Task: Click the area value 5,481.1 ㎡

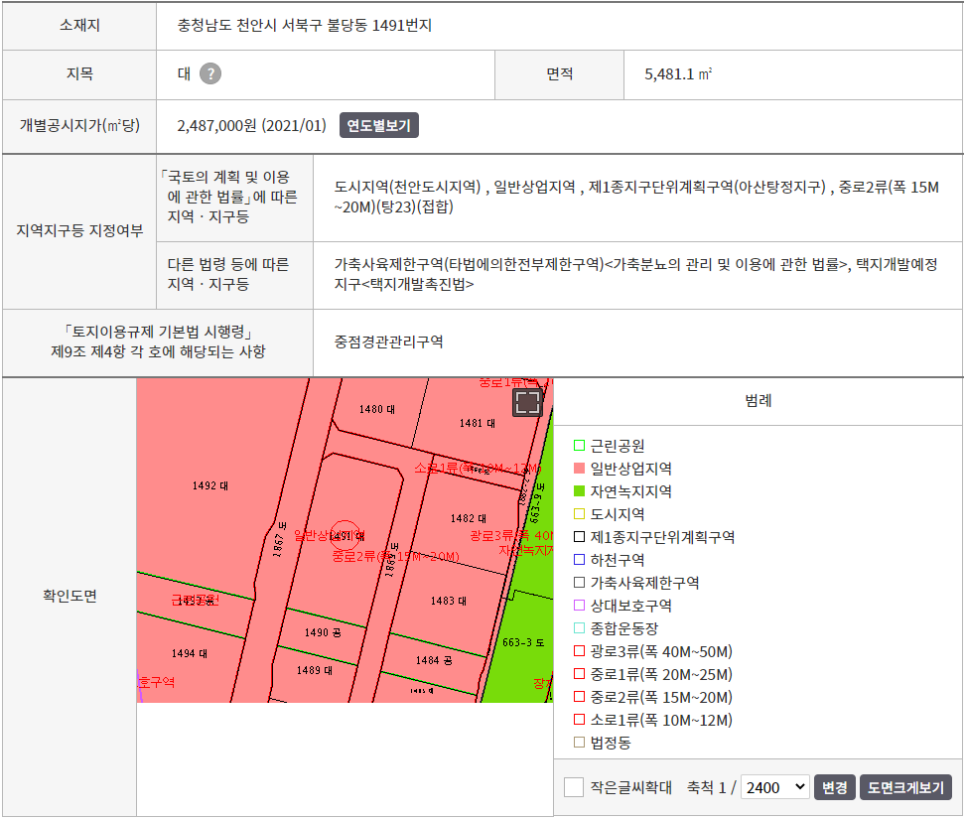Action: pyautogui.click(x=678, y=74)
